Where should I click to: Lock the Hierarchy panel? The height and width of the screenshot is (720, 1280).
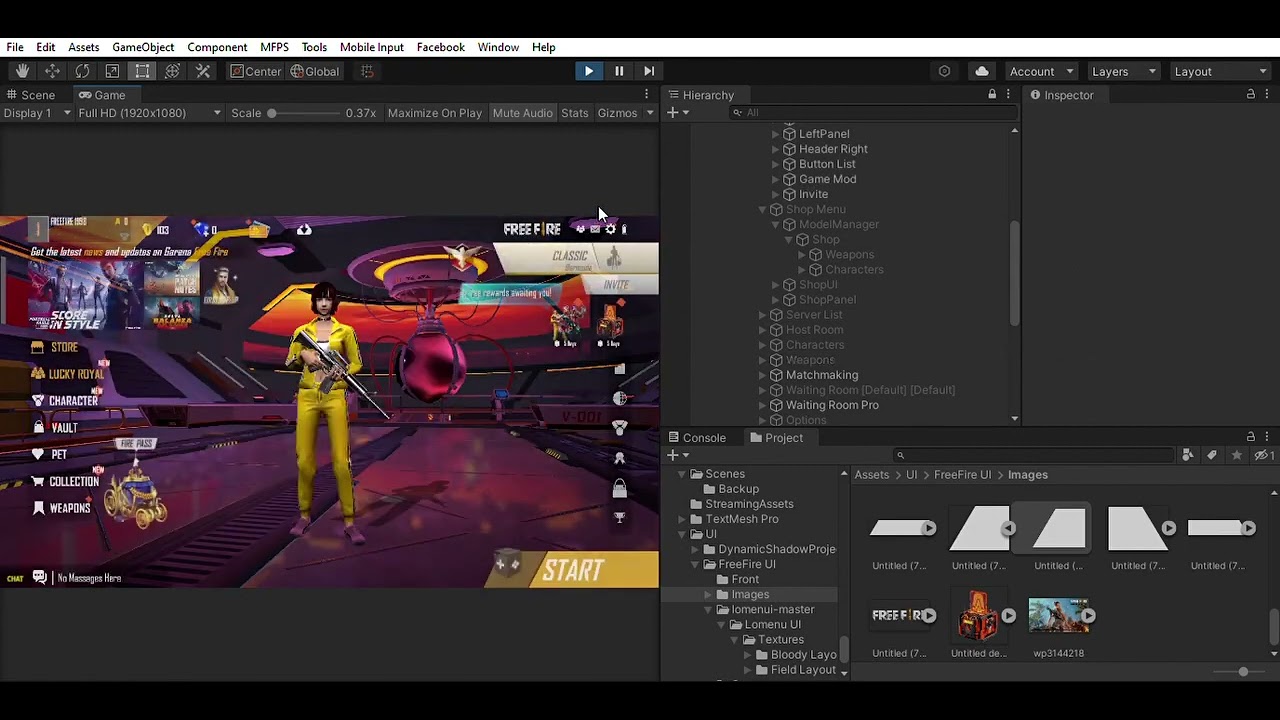click(992, 94)
